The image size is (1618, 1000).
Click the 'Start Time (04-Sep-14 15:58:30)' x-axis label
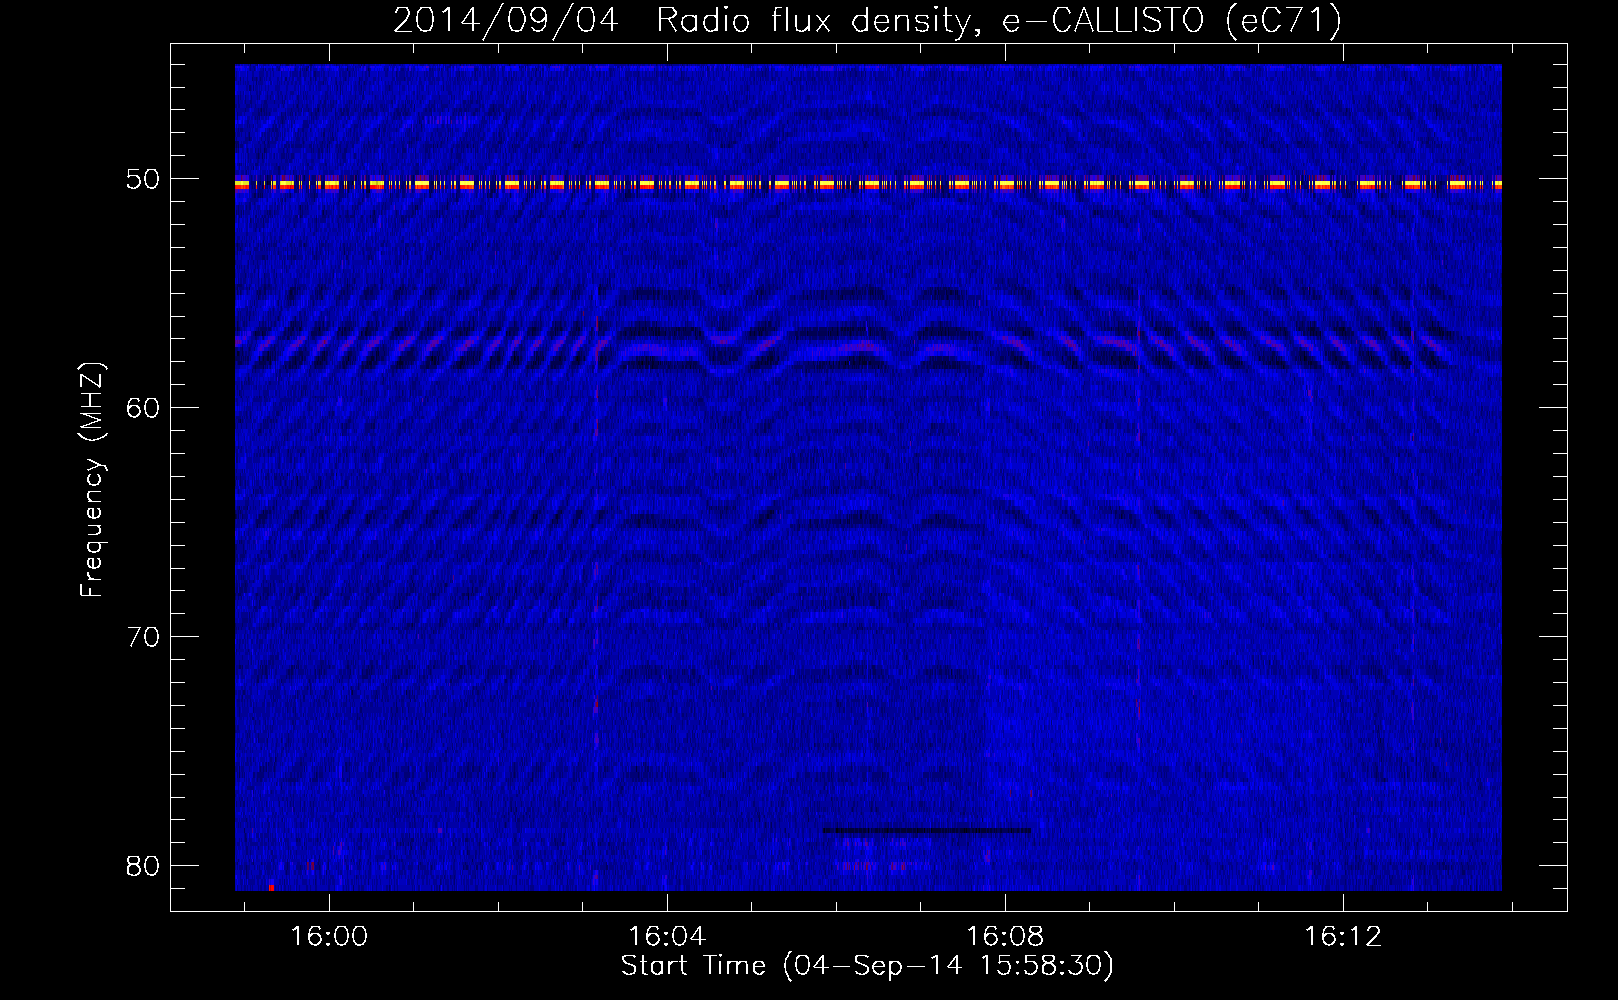point(867,966)
